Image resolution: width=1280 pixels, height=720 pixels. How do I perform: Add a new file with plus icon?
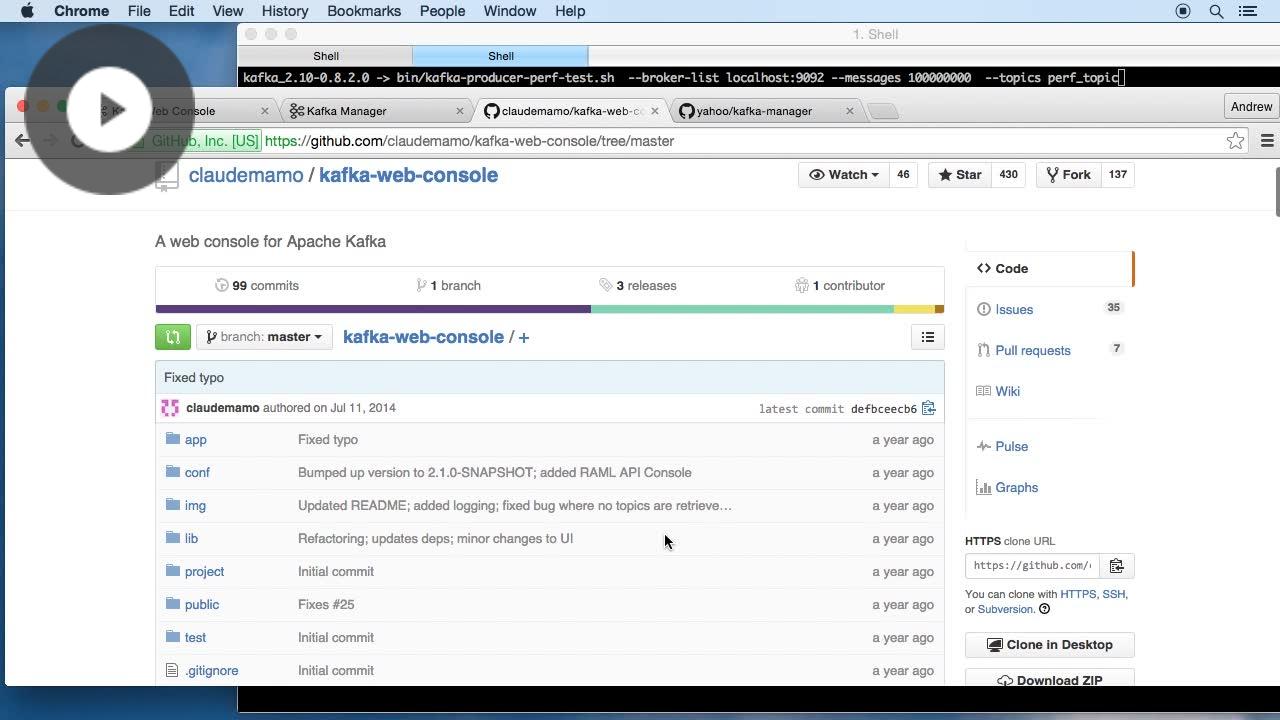coord(524,338)
